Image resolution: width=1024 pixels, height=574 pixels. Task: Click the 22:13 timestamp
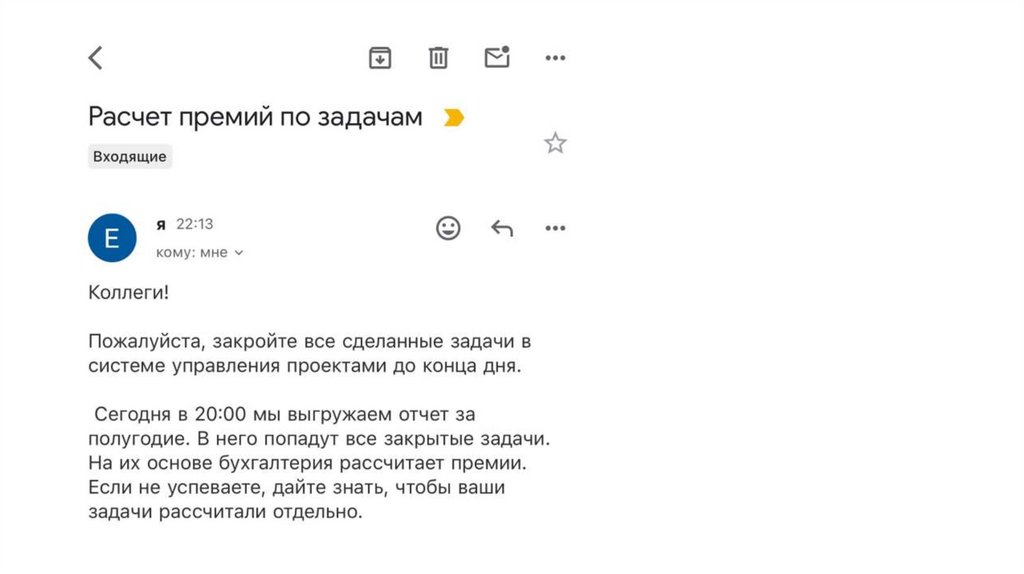click(195, 224)
